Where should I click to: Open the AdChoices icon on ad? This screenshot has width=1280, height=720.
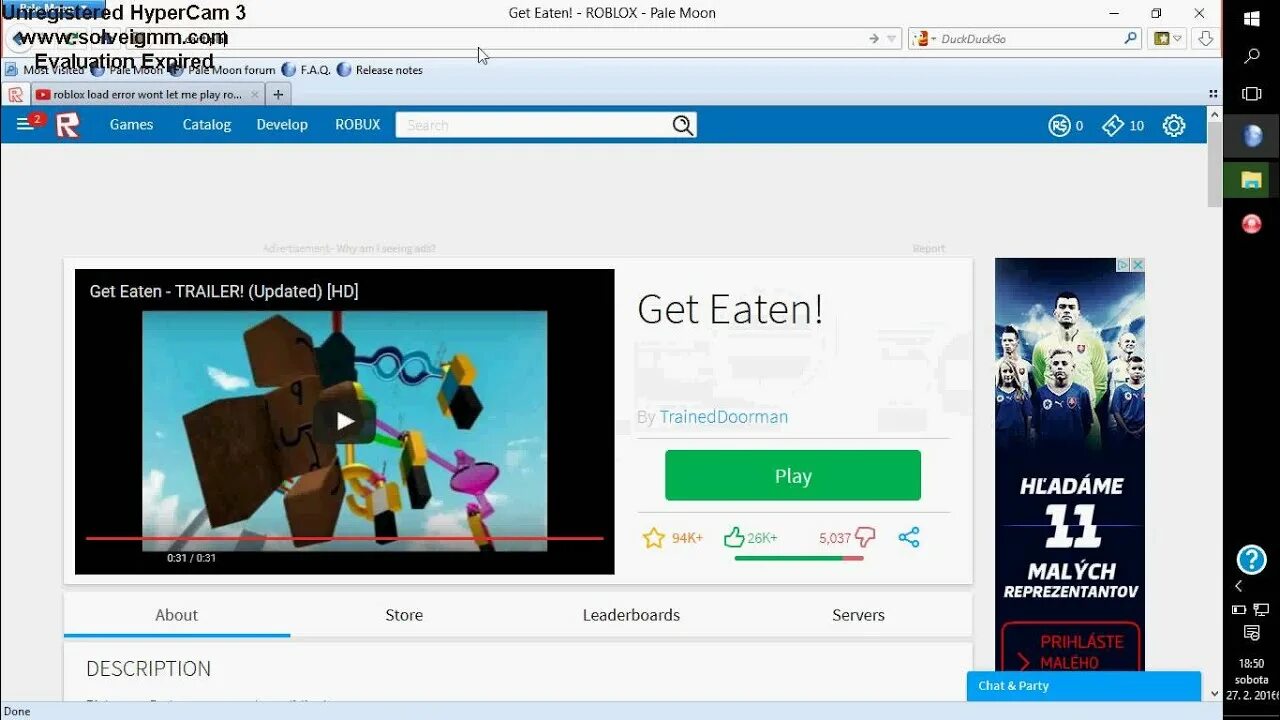[1123, 265]
